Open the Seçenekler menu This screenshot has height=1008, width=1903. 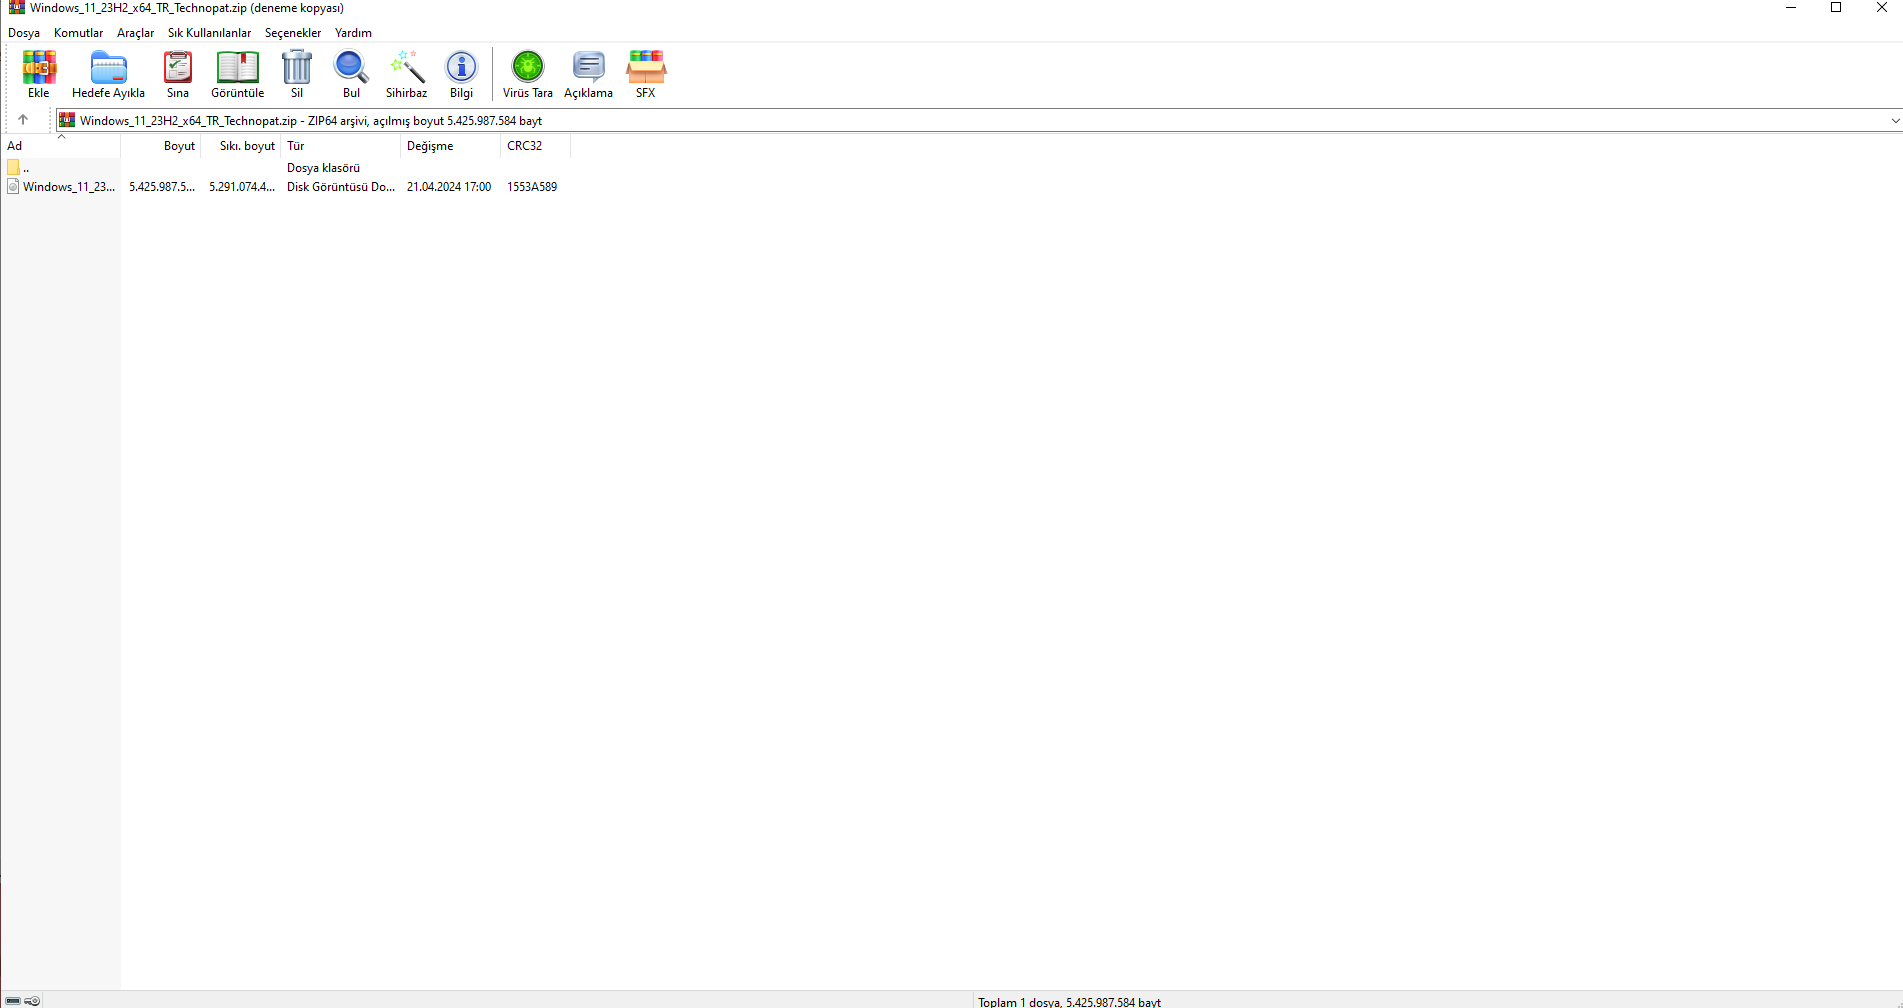(x=293, y=33)
